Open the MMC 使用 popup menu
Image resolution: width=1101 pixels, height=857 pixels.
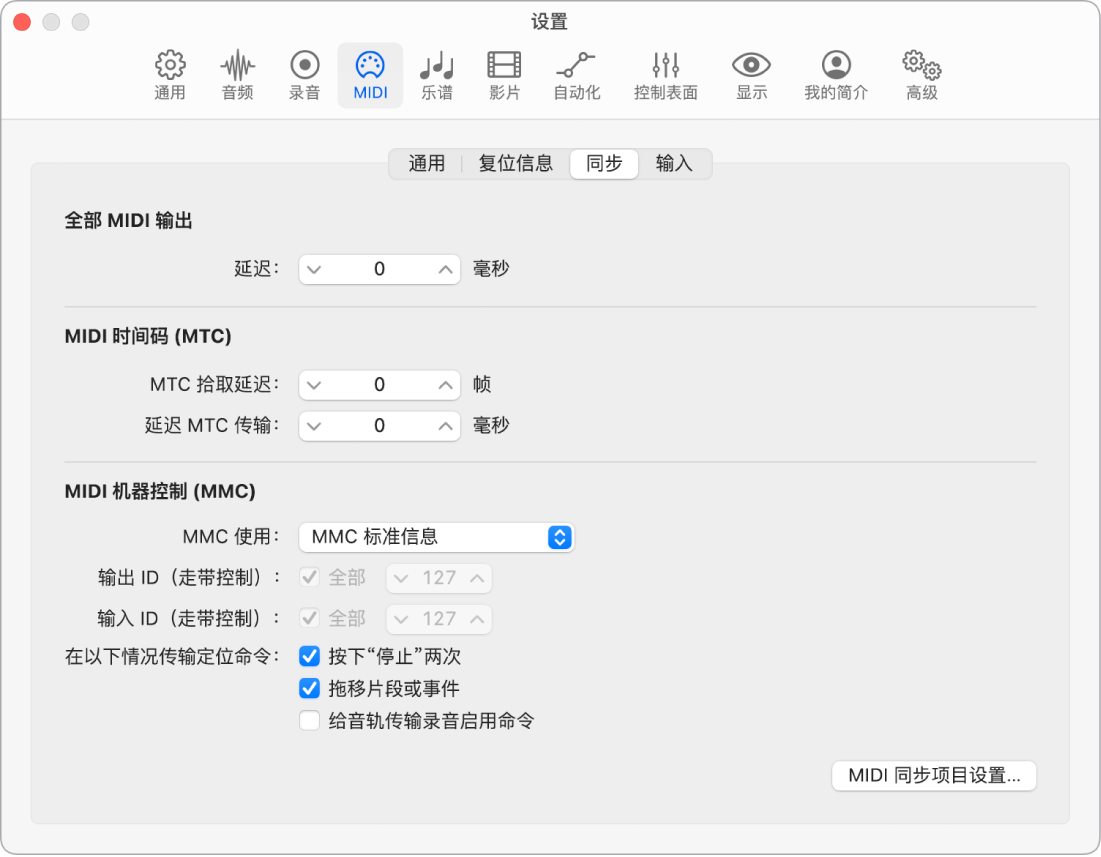(436, 538)
